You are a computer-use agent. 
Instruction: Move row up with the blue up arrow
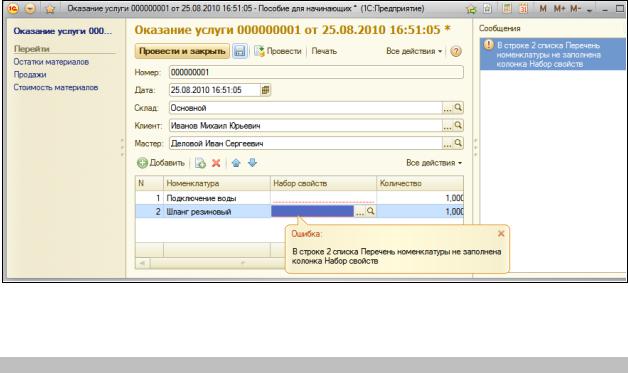(236, 163)
